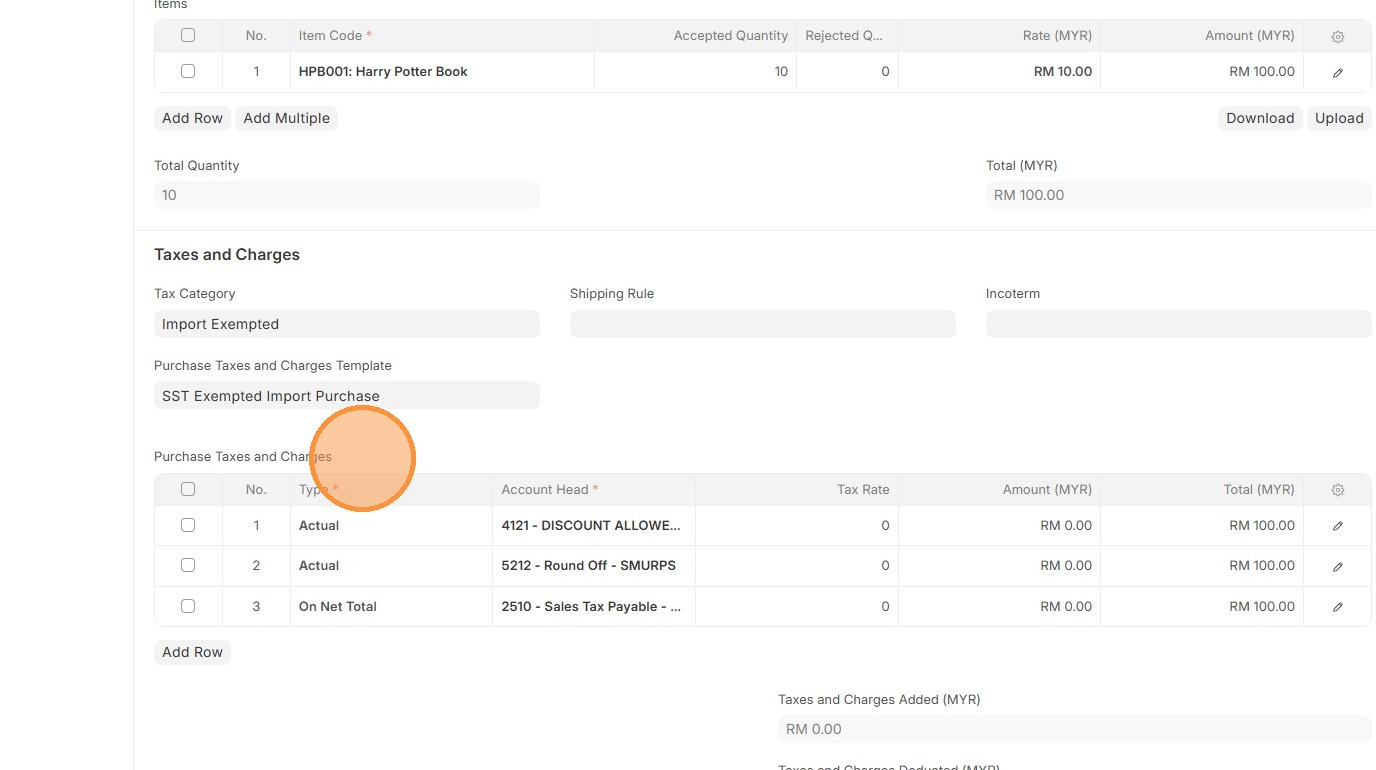Check the Sales Tax Payable row checkbox

188,606
